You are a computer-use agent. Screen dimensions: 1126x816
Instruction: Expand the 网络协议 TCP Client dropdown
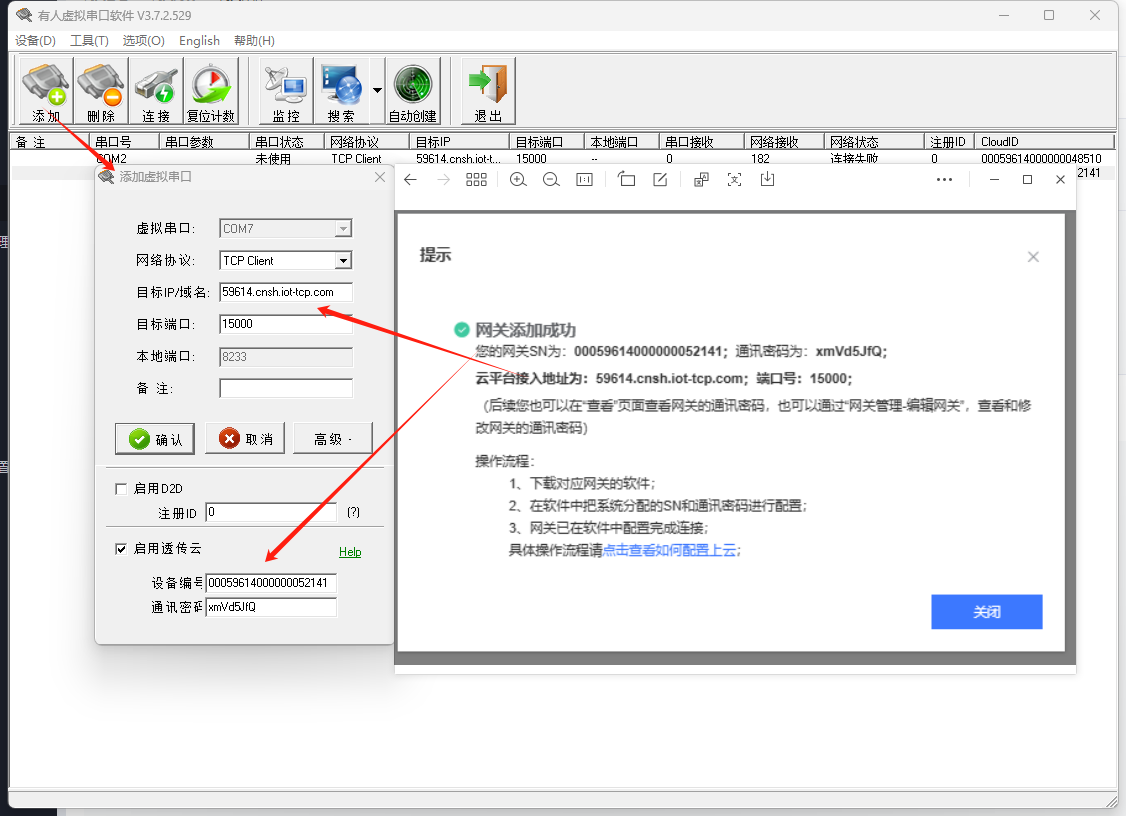pyautogui.click(x=343, y=261)
